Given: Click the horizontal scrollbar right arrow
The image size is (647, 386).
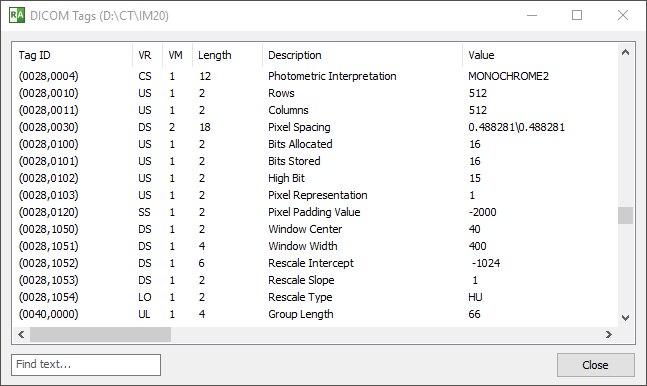Looking at the screenshot, I should [x=609, y=335].
